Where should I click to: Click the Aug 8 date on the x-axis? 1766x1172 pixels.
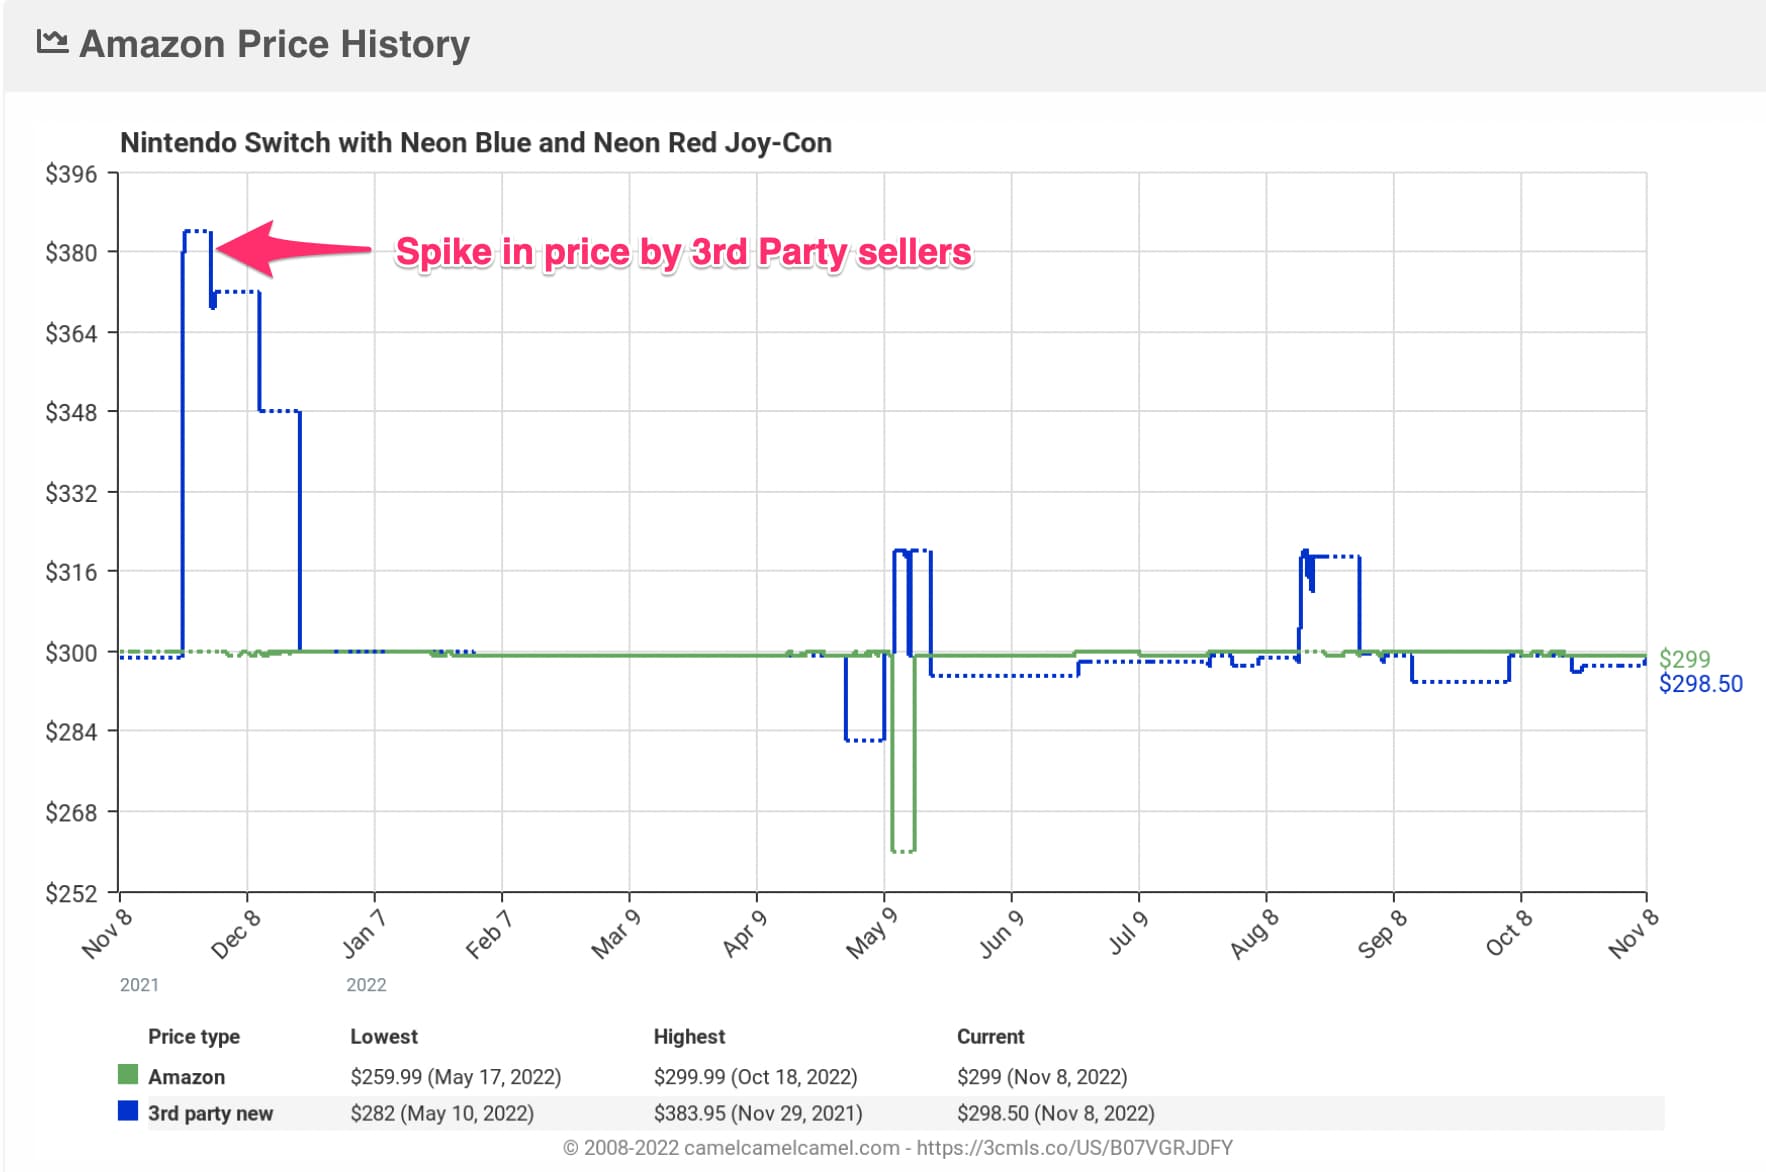1254,935
